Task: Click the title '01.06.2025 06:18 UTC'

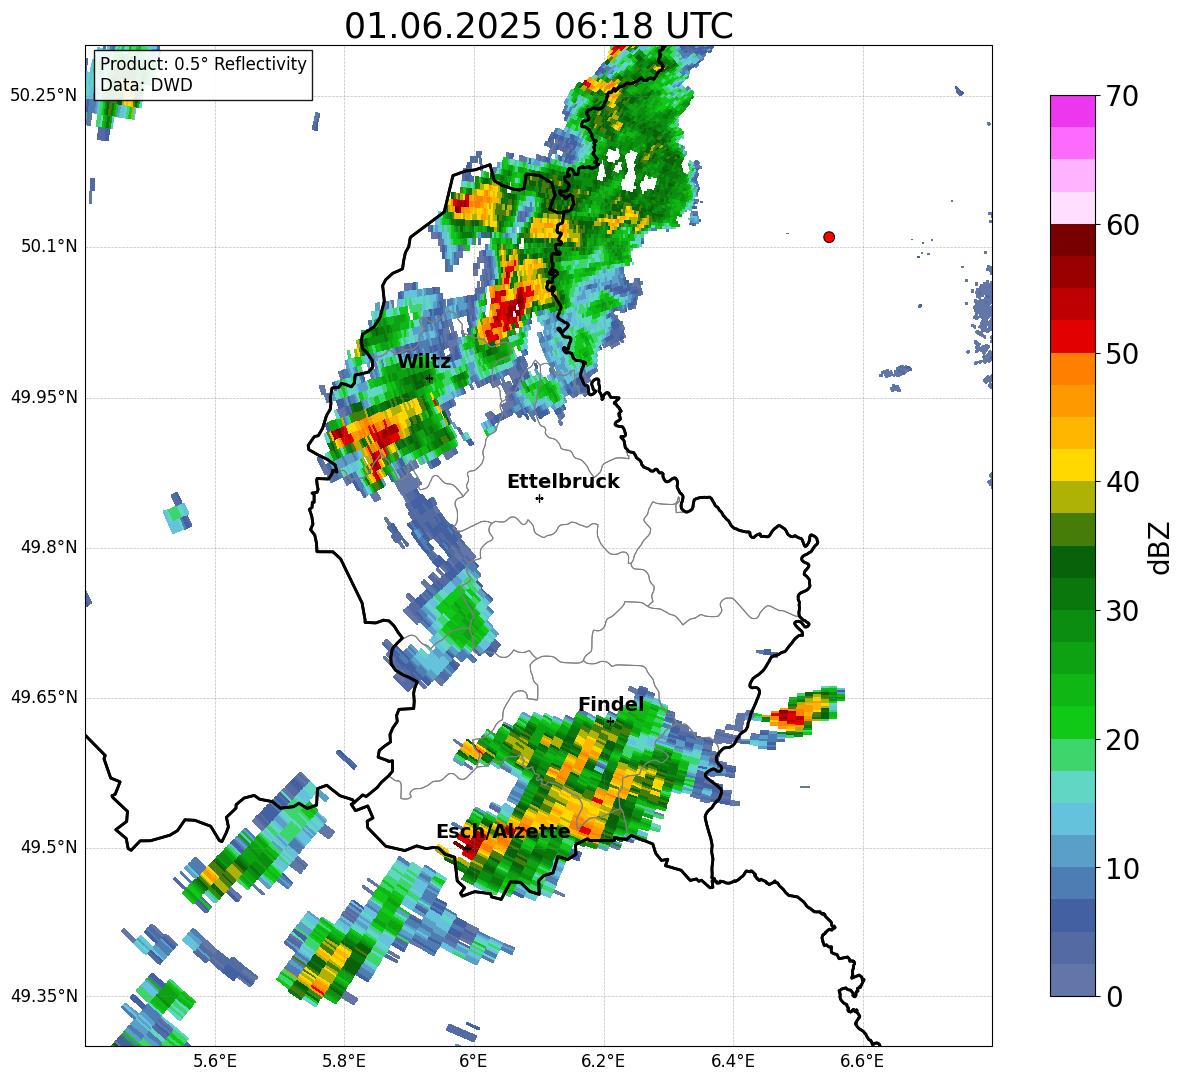Action: coord(538,26)
